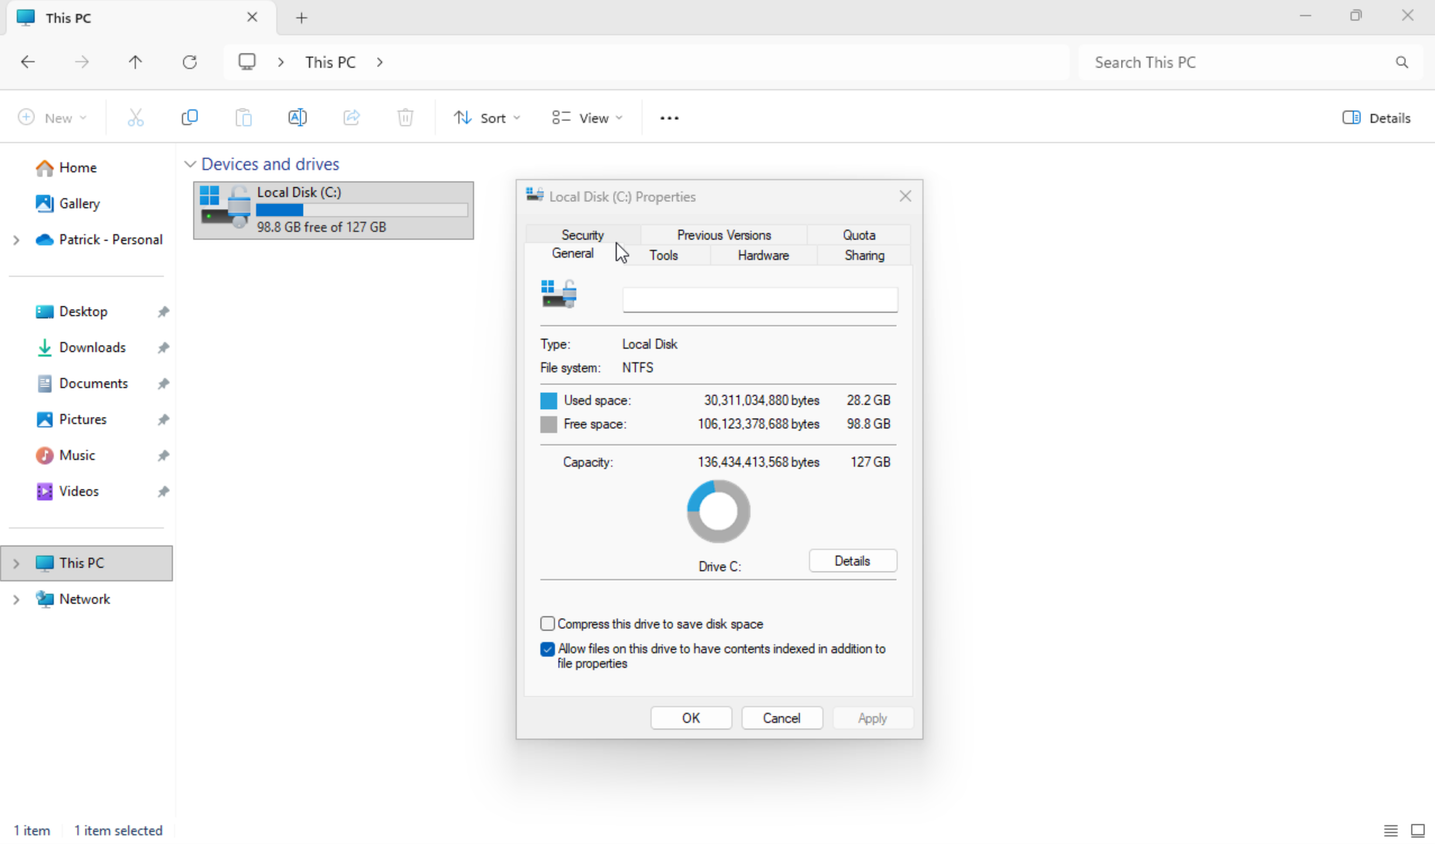Click chevron before This PC in address bar
This screenshot has height=844, width=1435.
pos(281,62)
